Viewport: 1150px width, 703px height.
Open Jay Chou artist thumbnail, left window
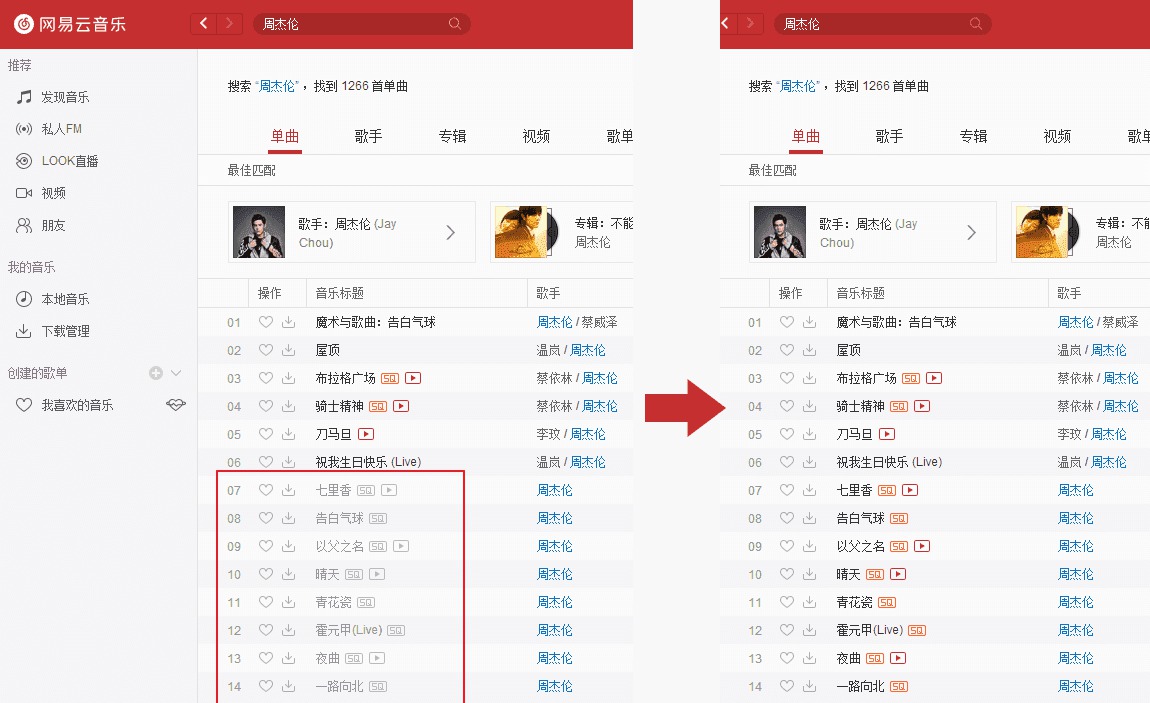[x=259, y=232]
